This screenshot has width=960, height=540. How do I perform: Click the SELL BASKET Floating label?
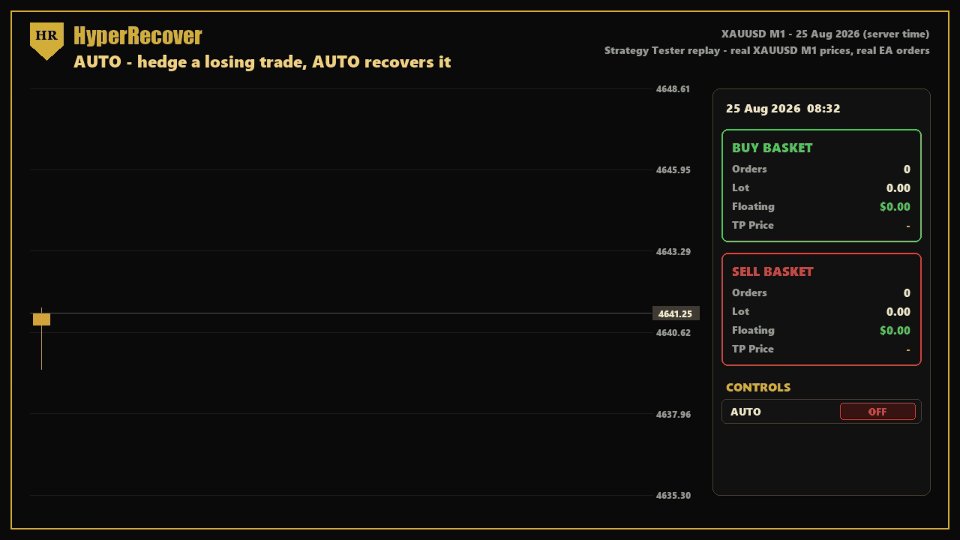(x=753, y=331)
